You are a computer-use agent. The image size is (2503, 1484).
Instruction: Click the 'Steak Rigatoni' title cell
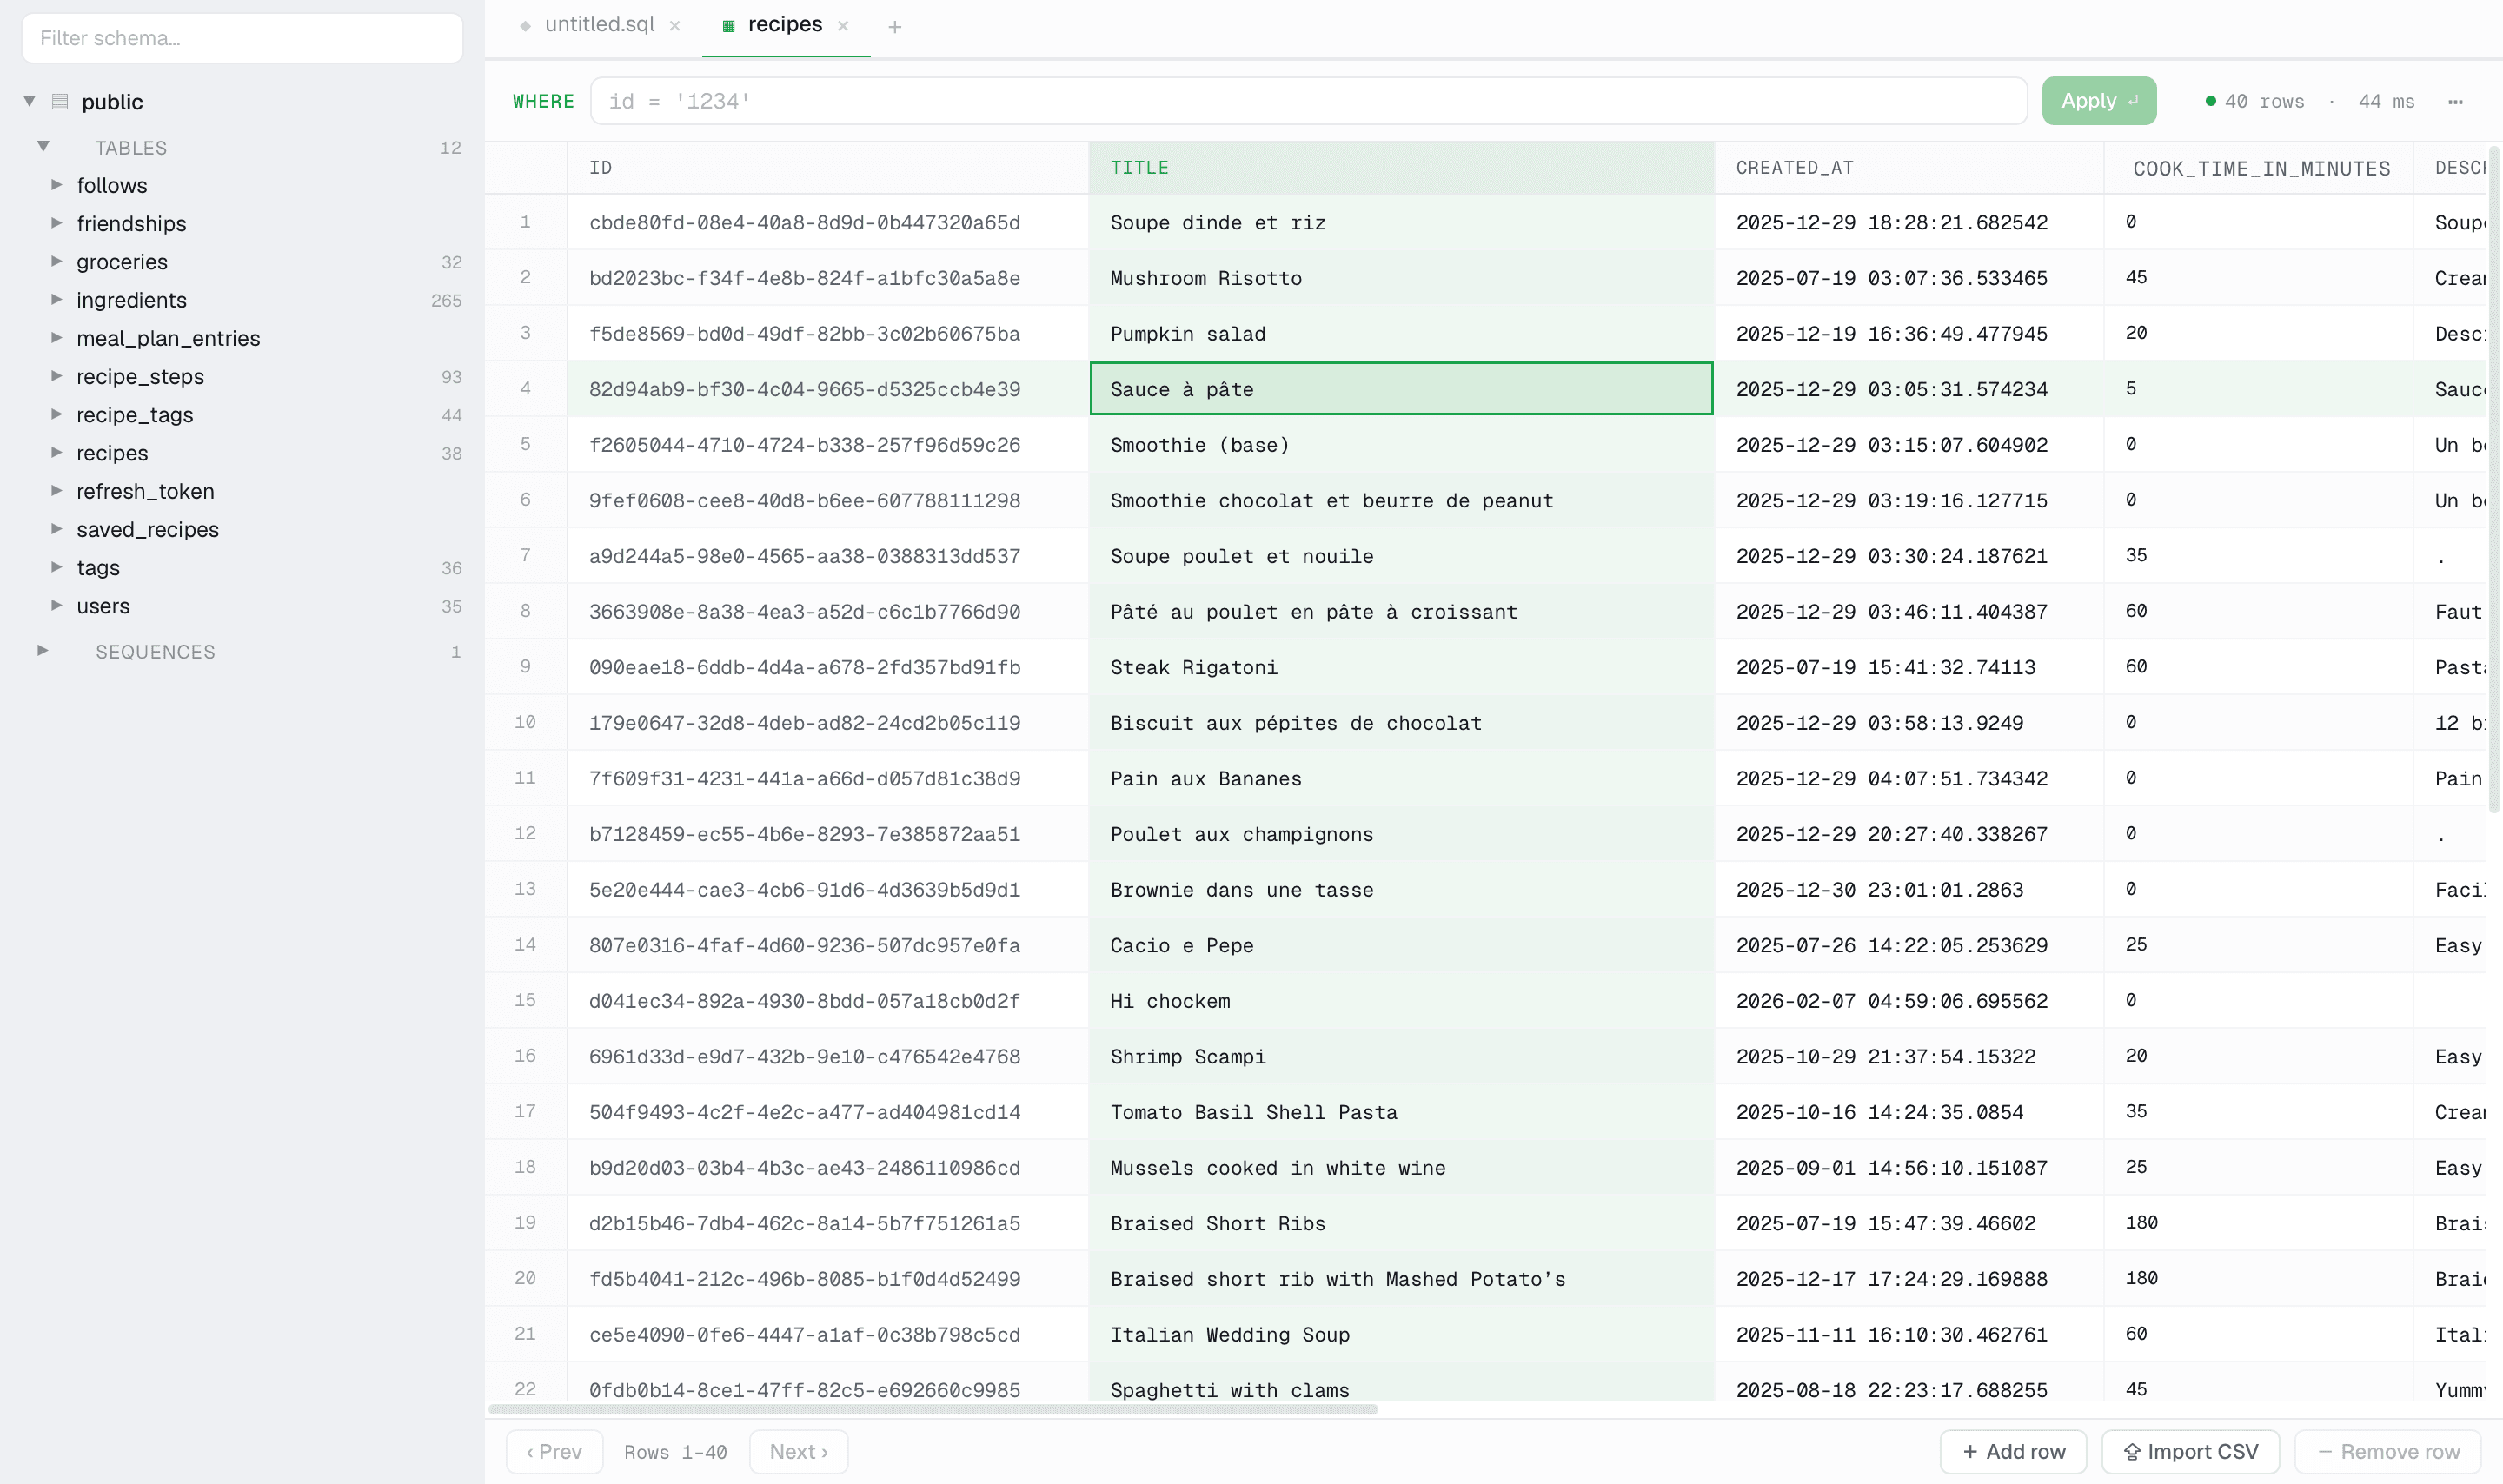[x=1401, y=667]
